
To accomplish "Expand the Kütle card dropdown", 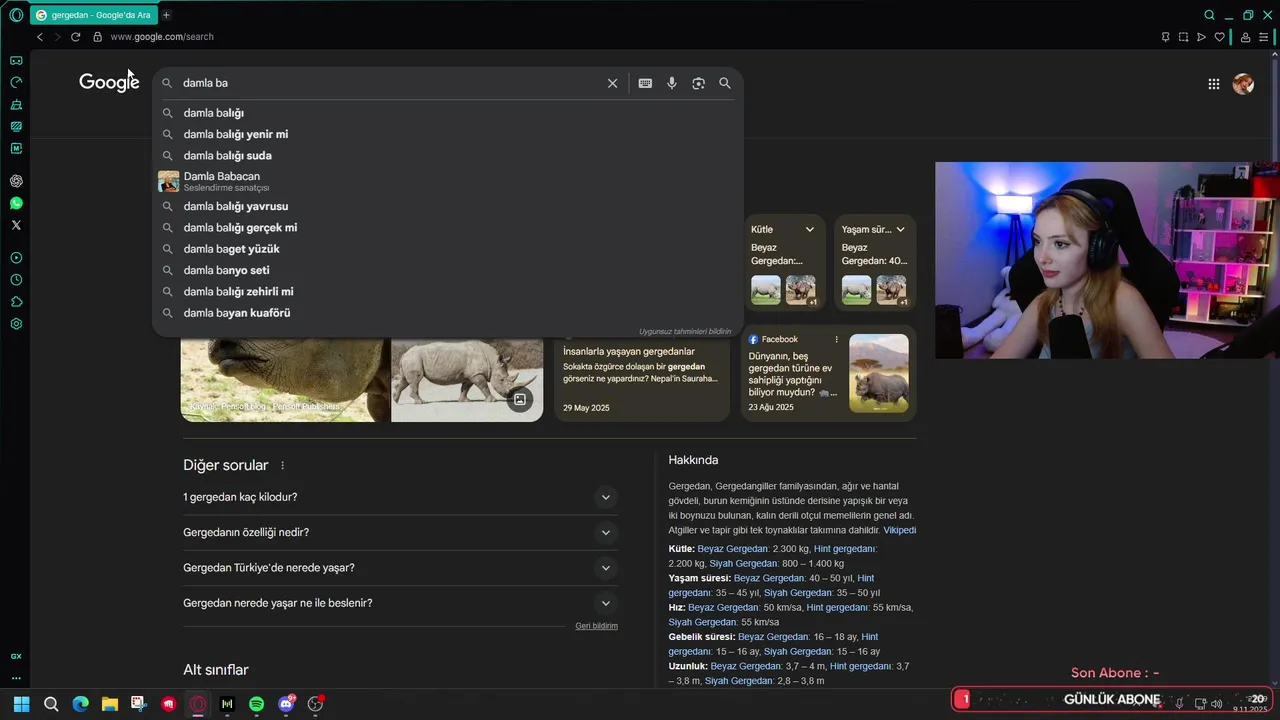I will pyautogui.click(x=810, y=230).
